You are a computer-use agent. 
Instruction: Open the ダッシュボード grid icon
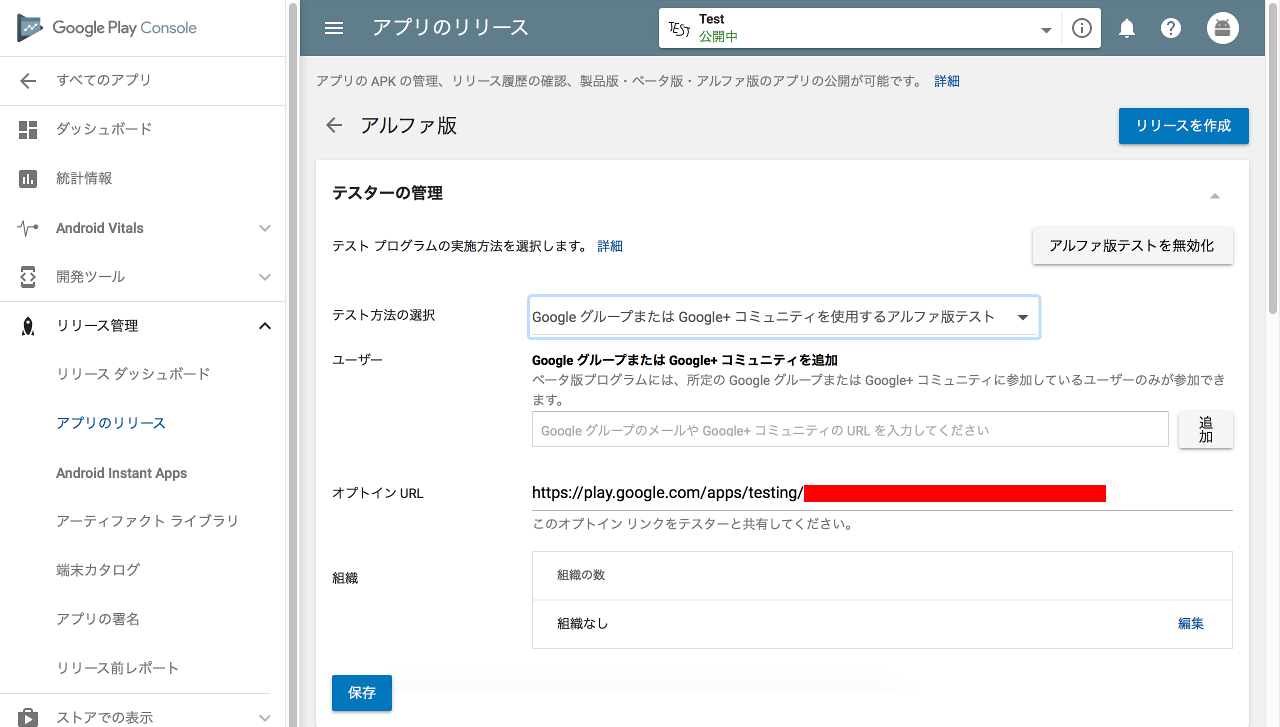[28, 130]
